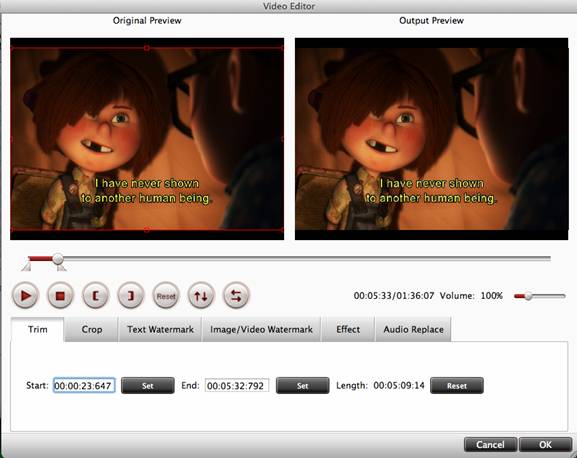Cancel the video editor dialog
This screenshot has width=577, height=458.
point(490,445)
